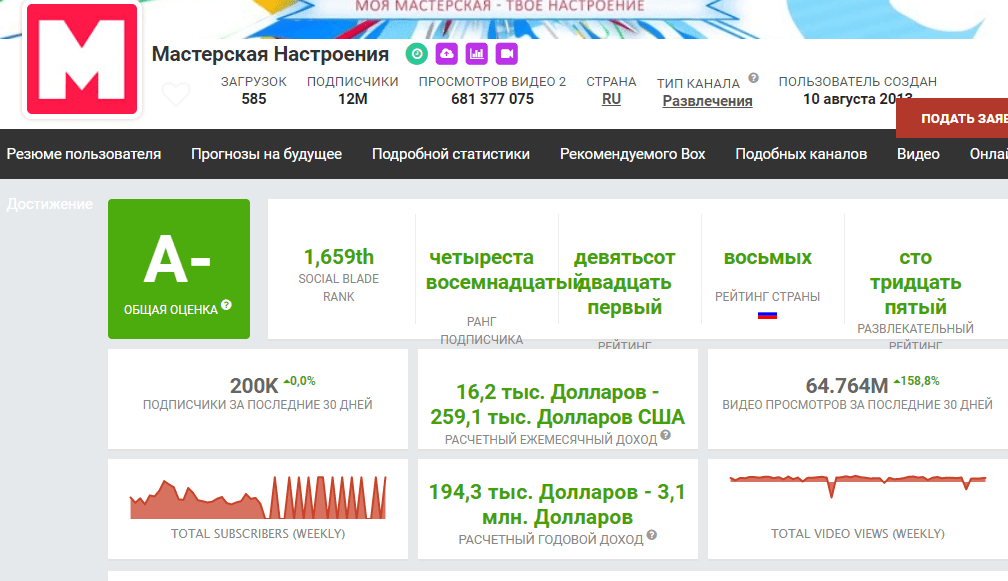Open the Видео tab
This screenshot has width=1008, height=581.
(x=918, y=154)
